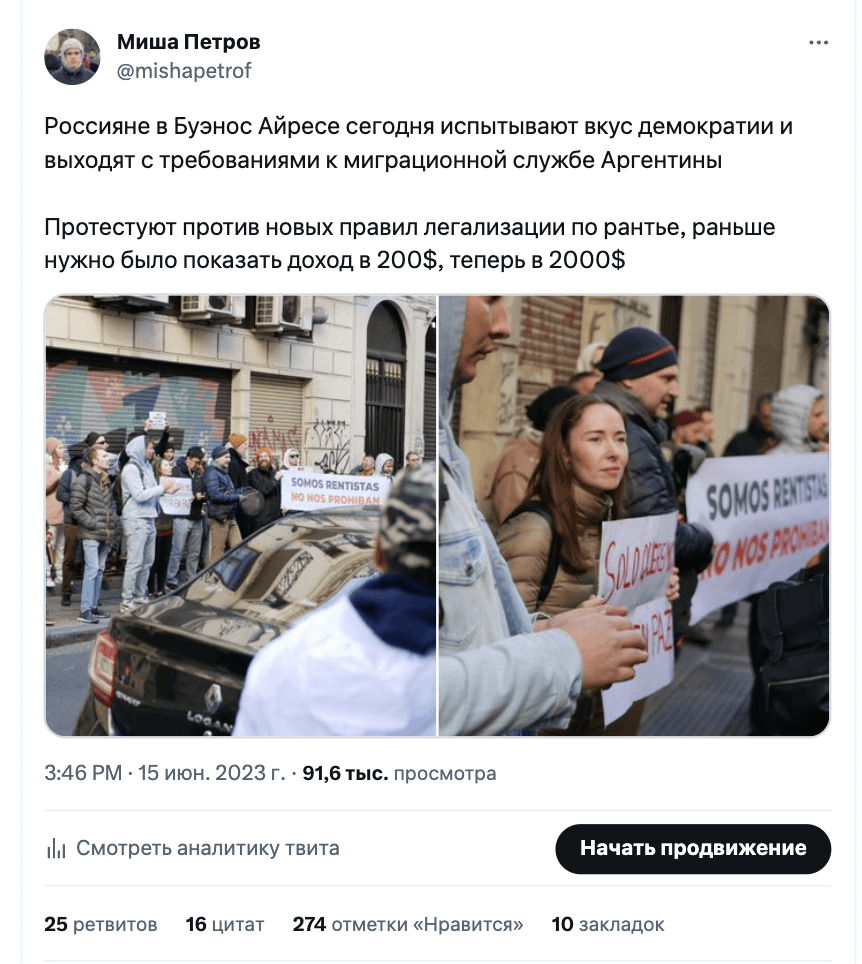The width and height of the screenshot is (862, 964).
Task: Open Миша Петров's profile avatar
Action: pyautogui.click(x=72, y=57)
